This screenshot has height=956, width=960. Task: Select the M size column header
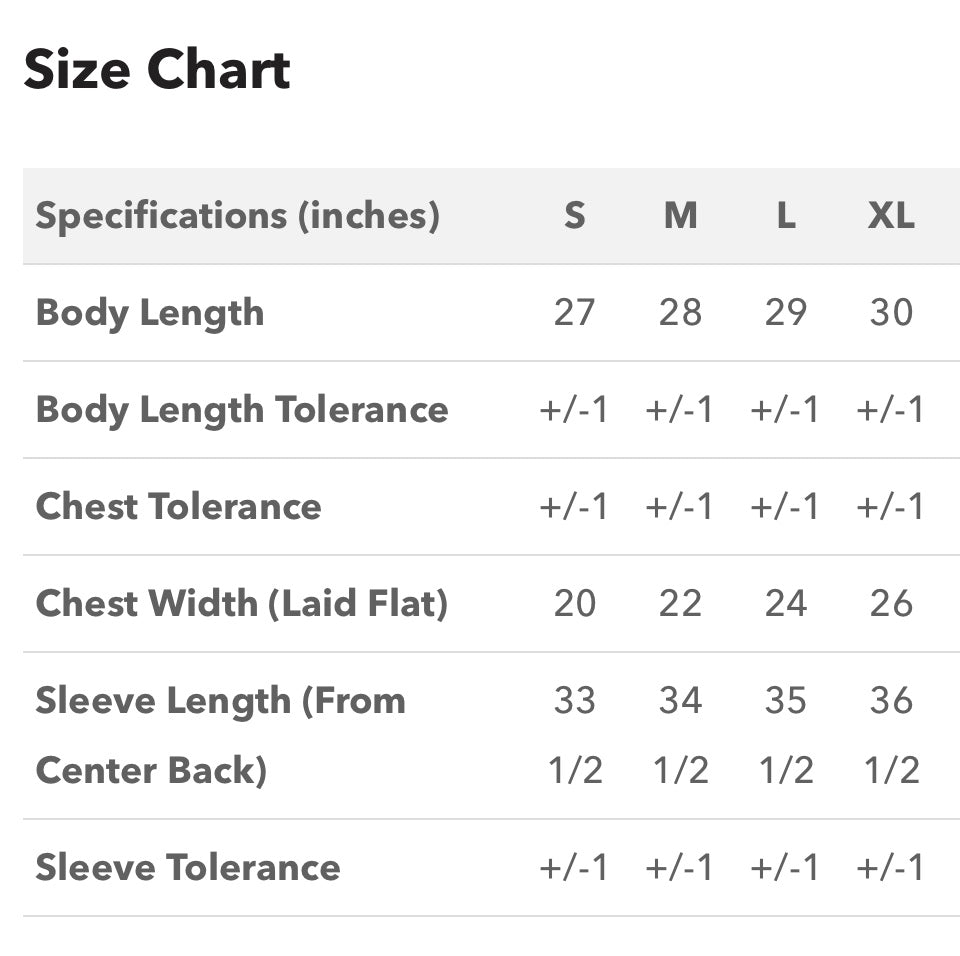pyautogui.click(x=680, y=216)
